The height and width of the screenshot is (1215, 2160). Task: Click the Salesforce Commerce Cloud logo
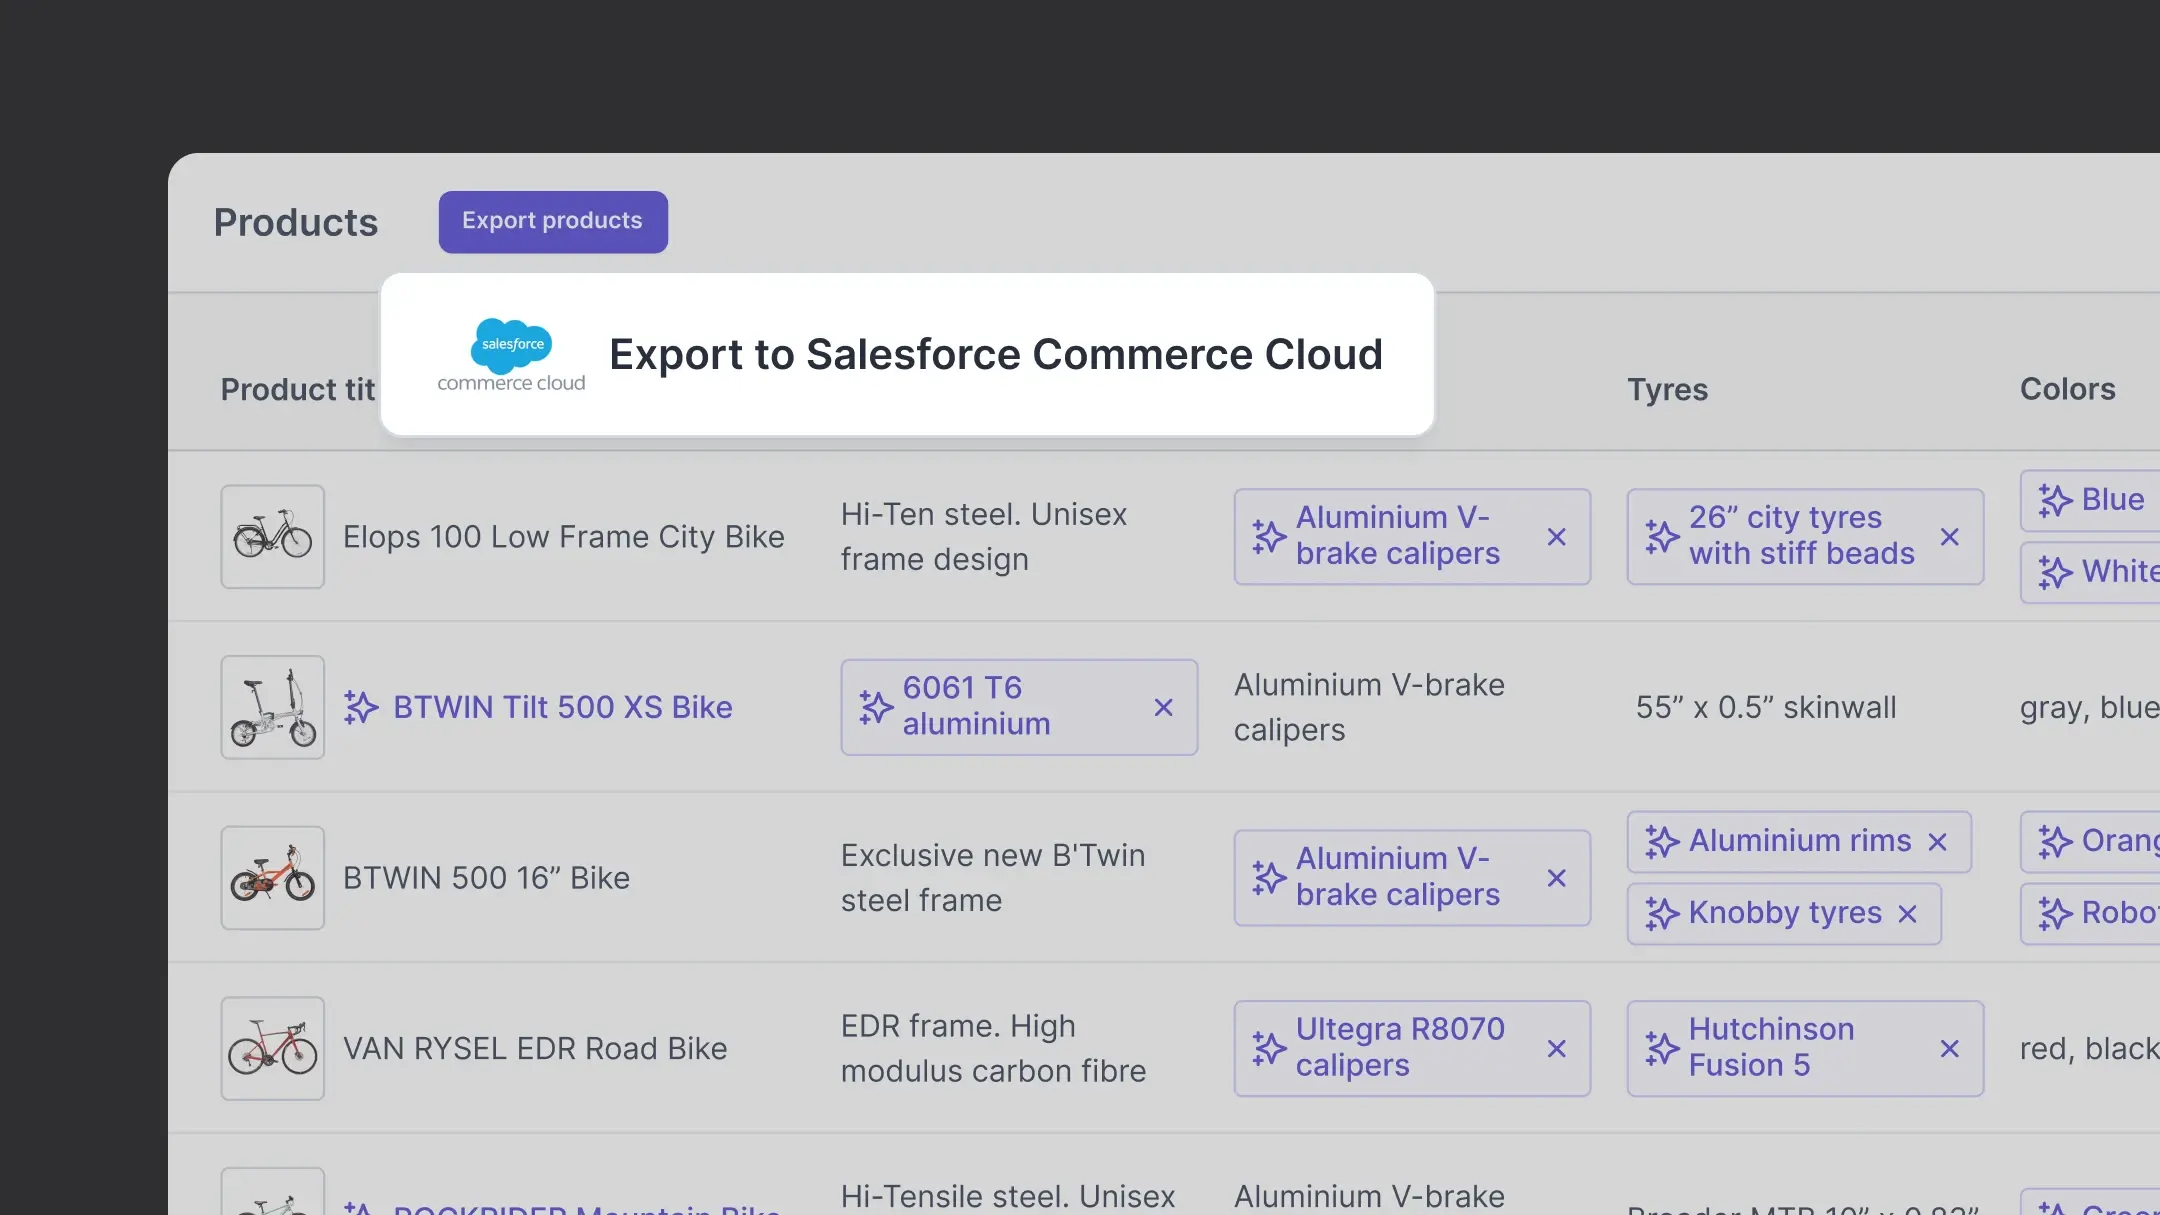[x=511, y=354]
